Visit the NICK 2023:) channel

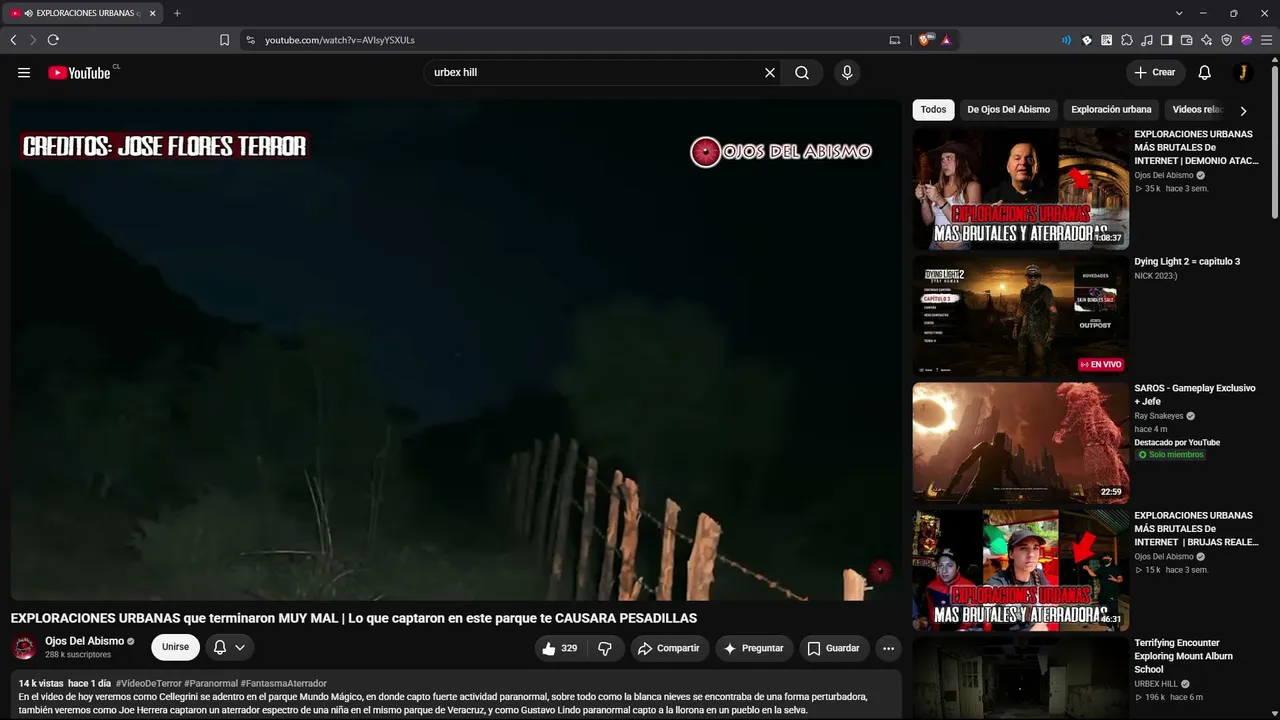[x=1156, y=276]
